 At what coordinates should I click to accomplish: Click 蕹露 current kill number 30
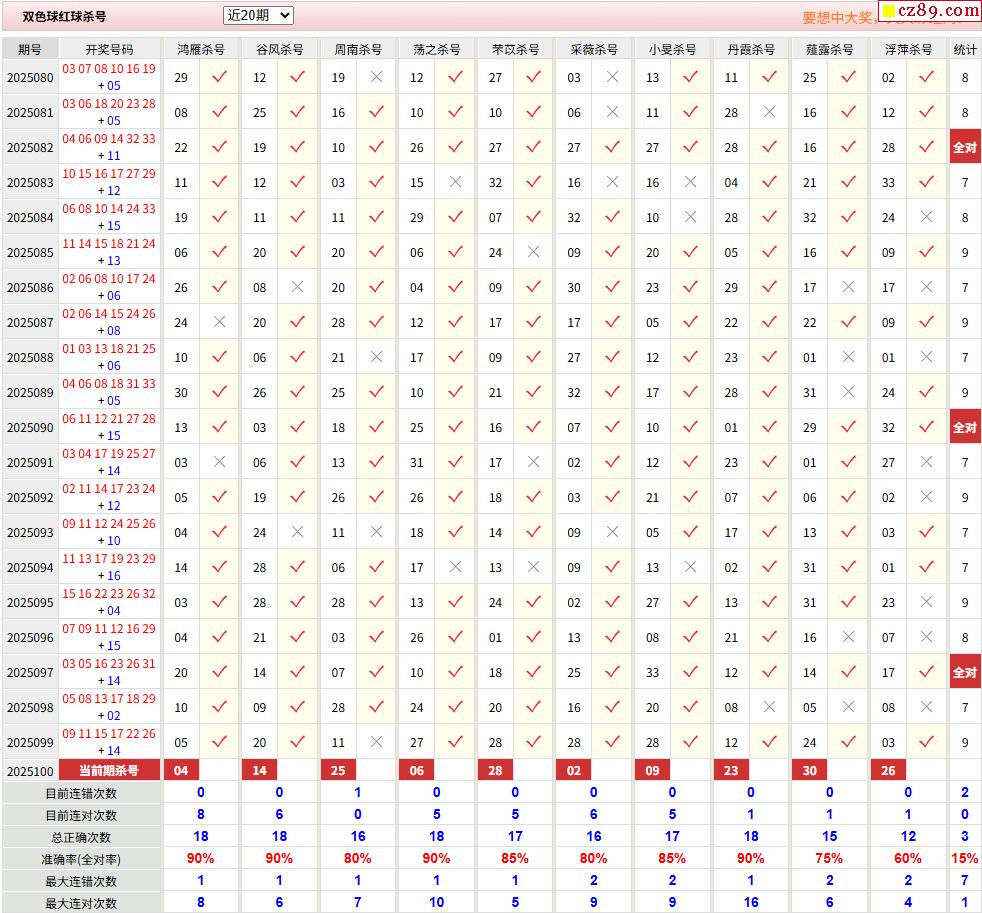click(x=810, y=770)
